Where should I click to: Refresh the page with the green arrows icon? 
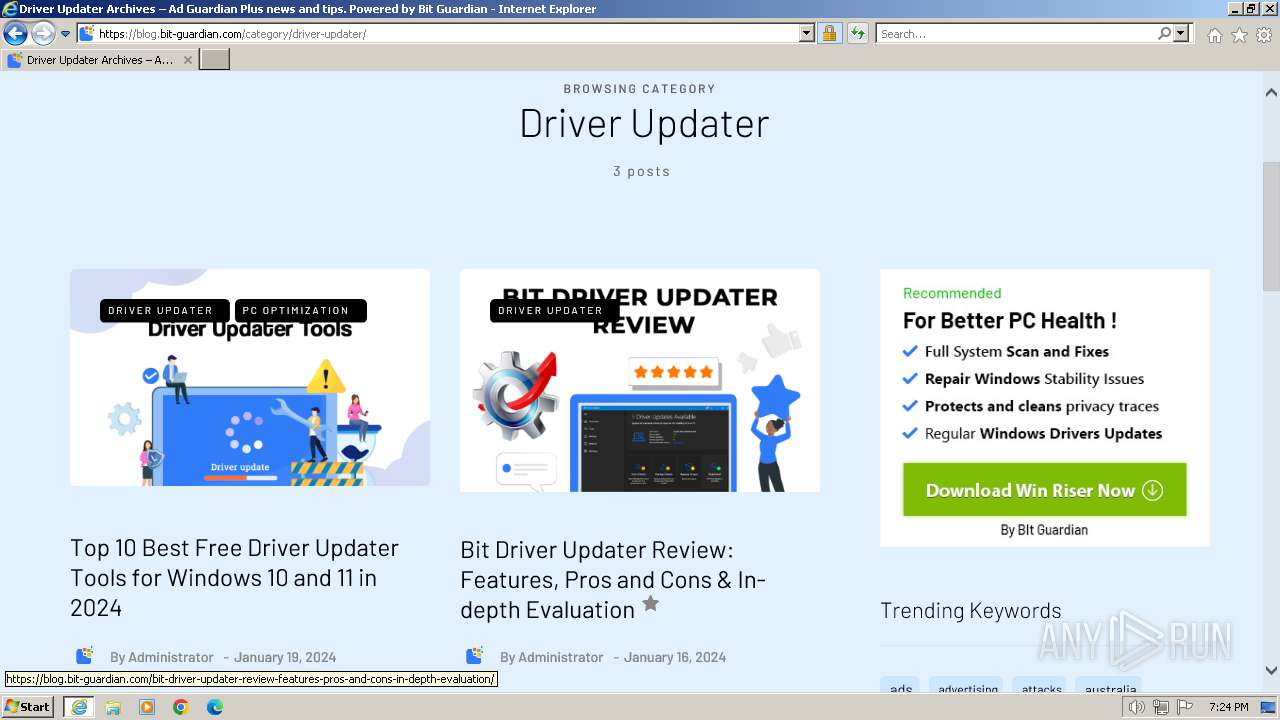click(857, 34)
